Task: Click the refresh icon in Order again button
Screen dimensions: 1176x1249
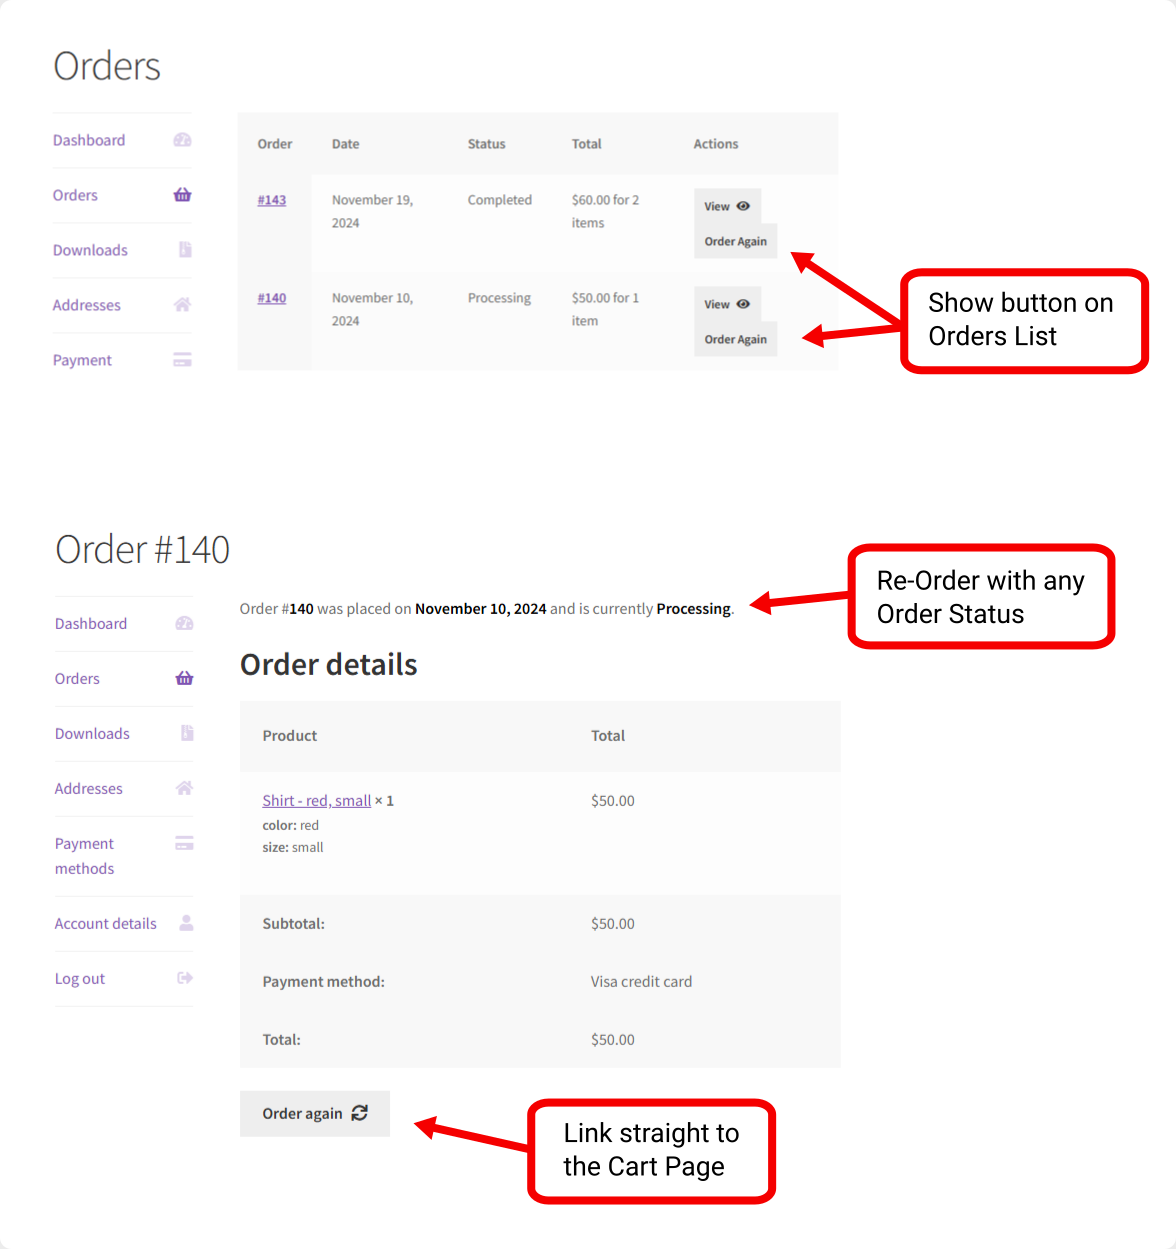Action: [359, 1113]
